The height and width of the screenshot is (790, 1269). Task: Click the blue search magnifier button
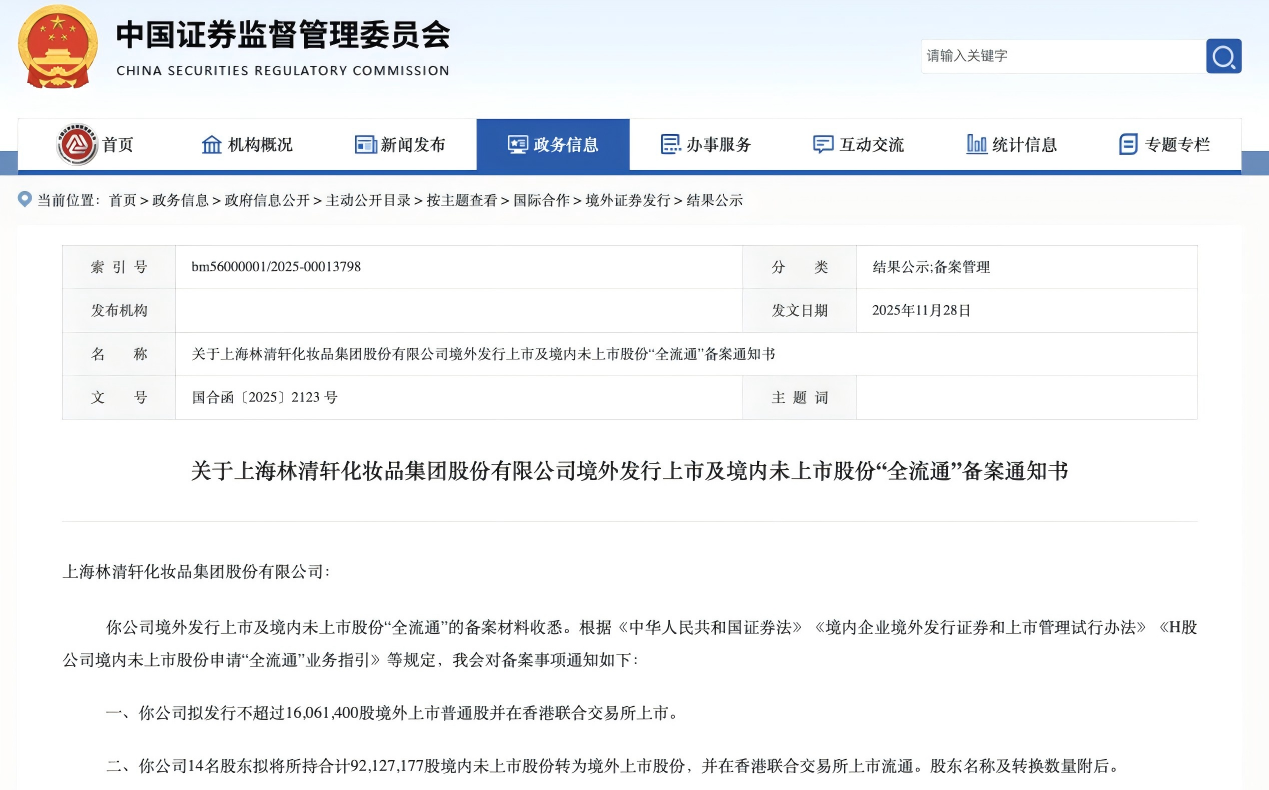point(1223,56)
